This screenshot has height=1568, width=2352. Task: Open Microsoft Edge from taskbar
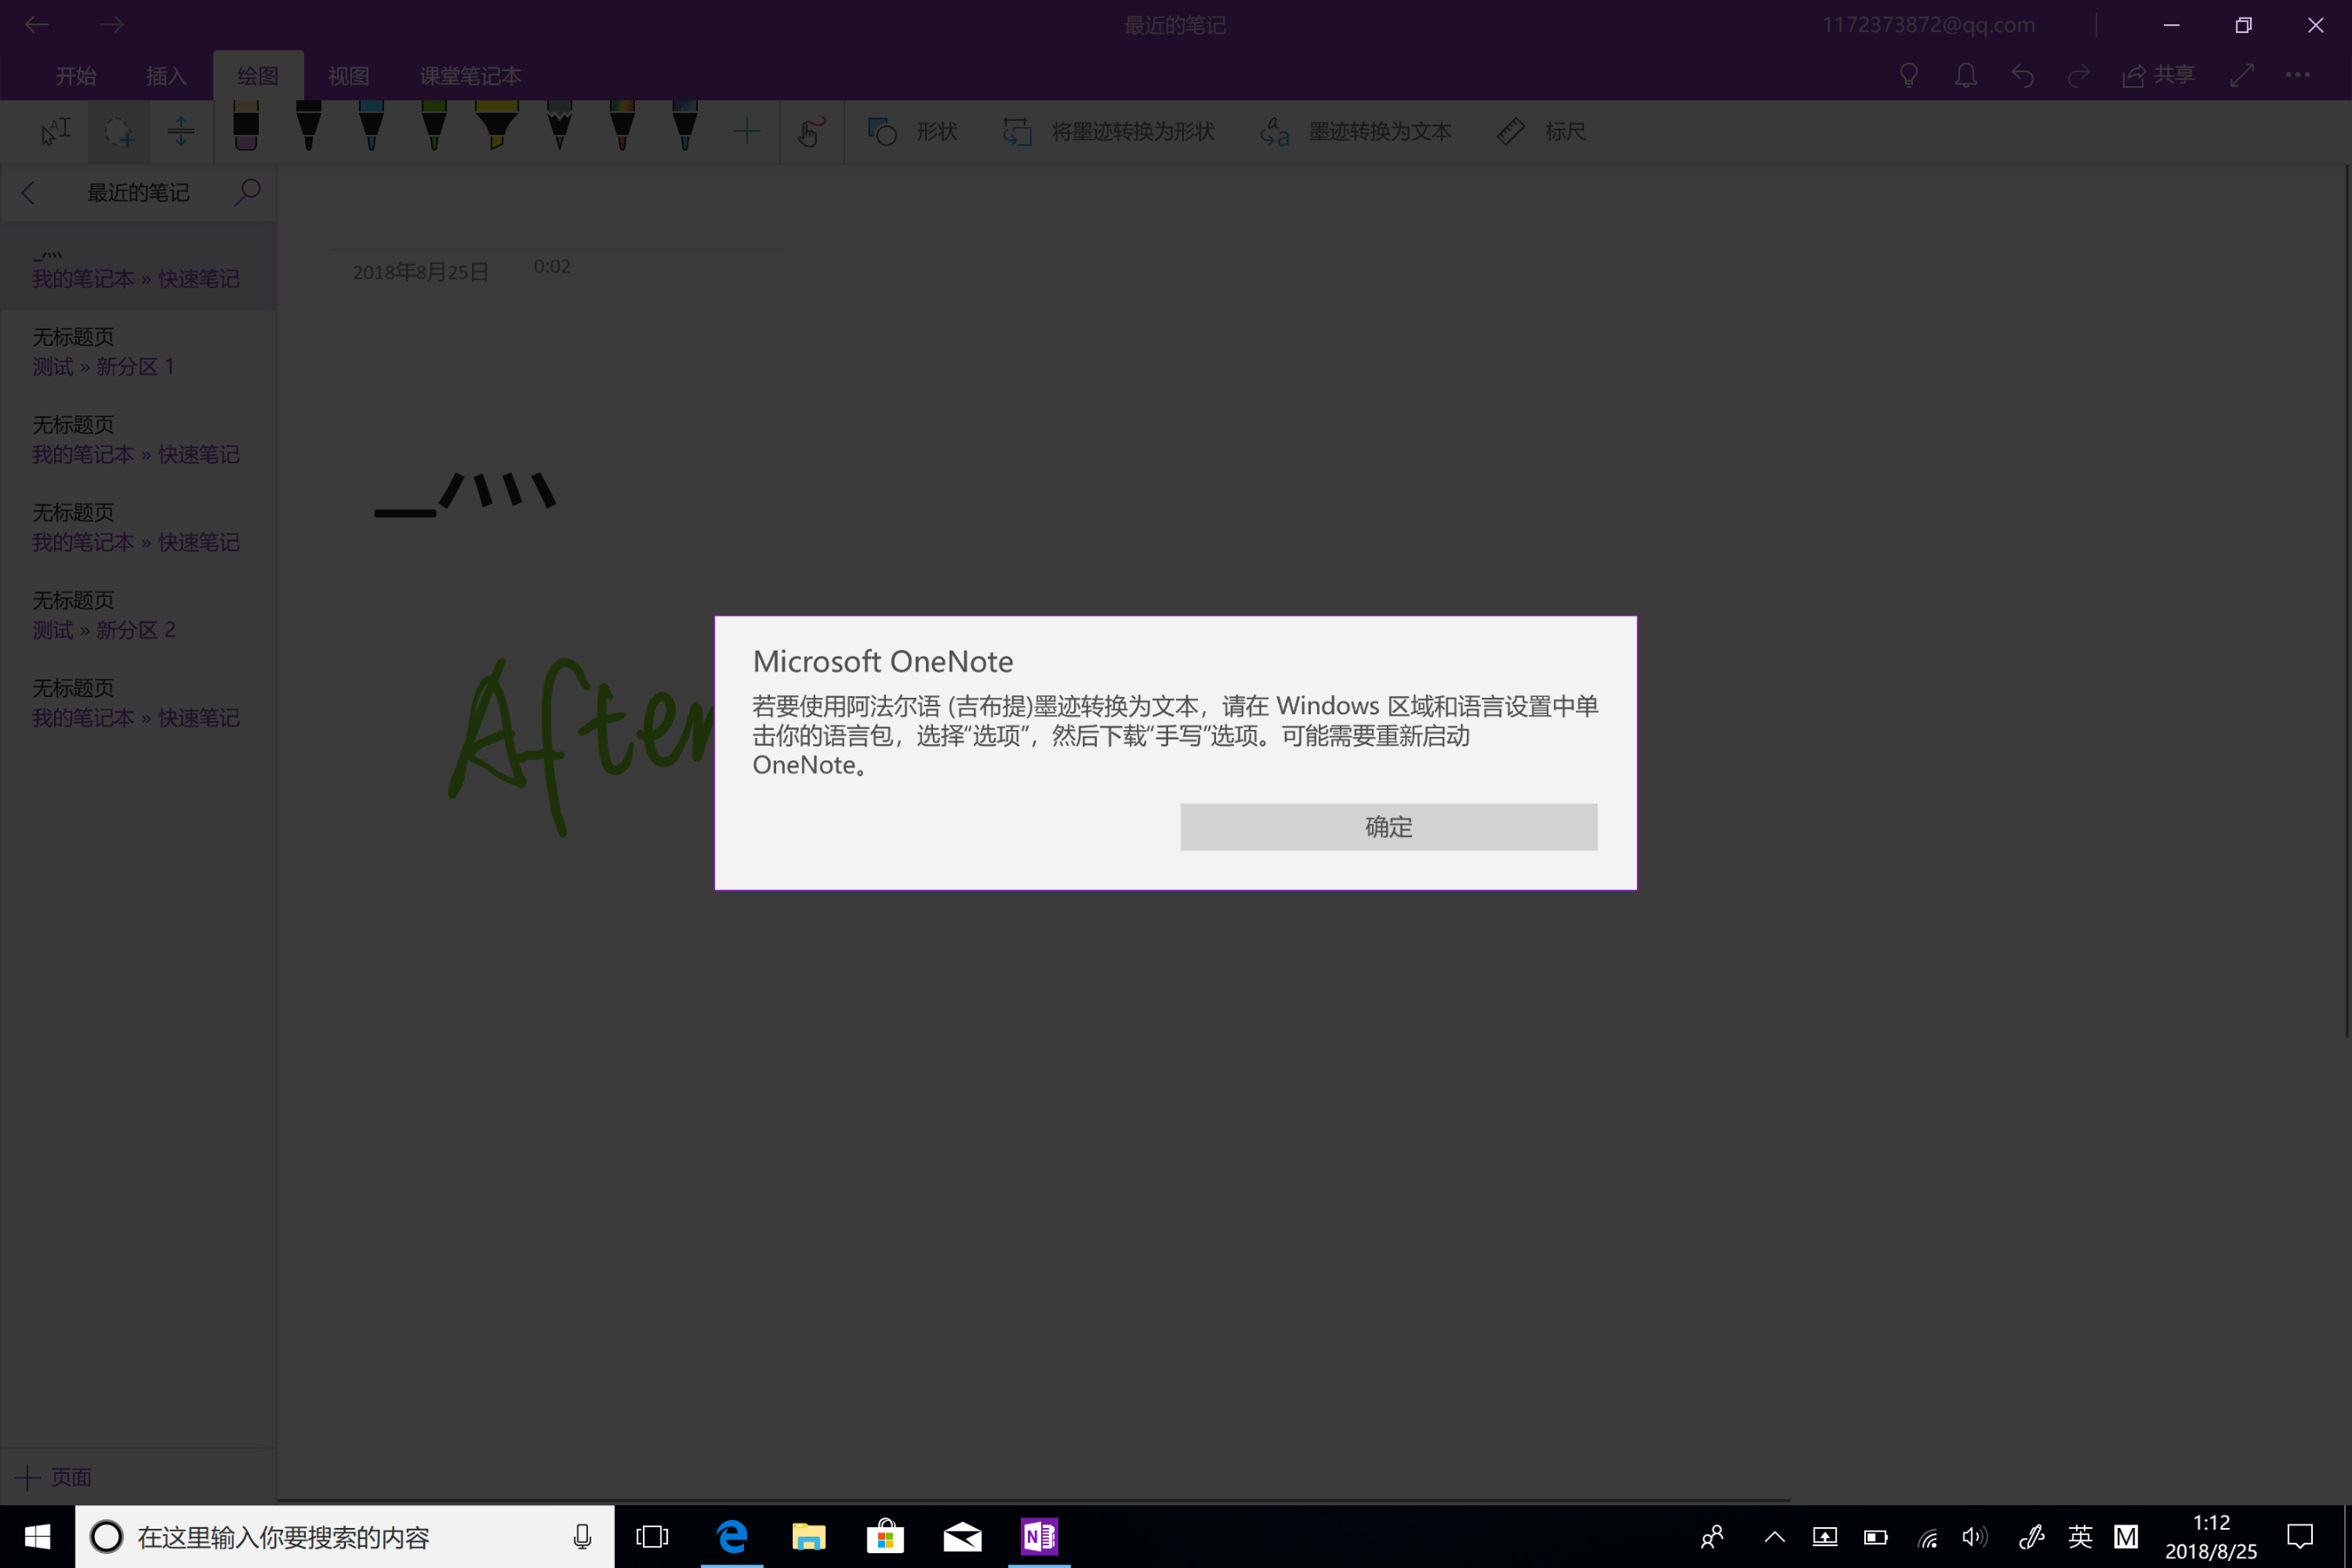[732, 1537]
